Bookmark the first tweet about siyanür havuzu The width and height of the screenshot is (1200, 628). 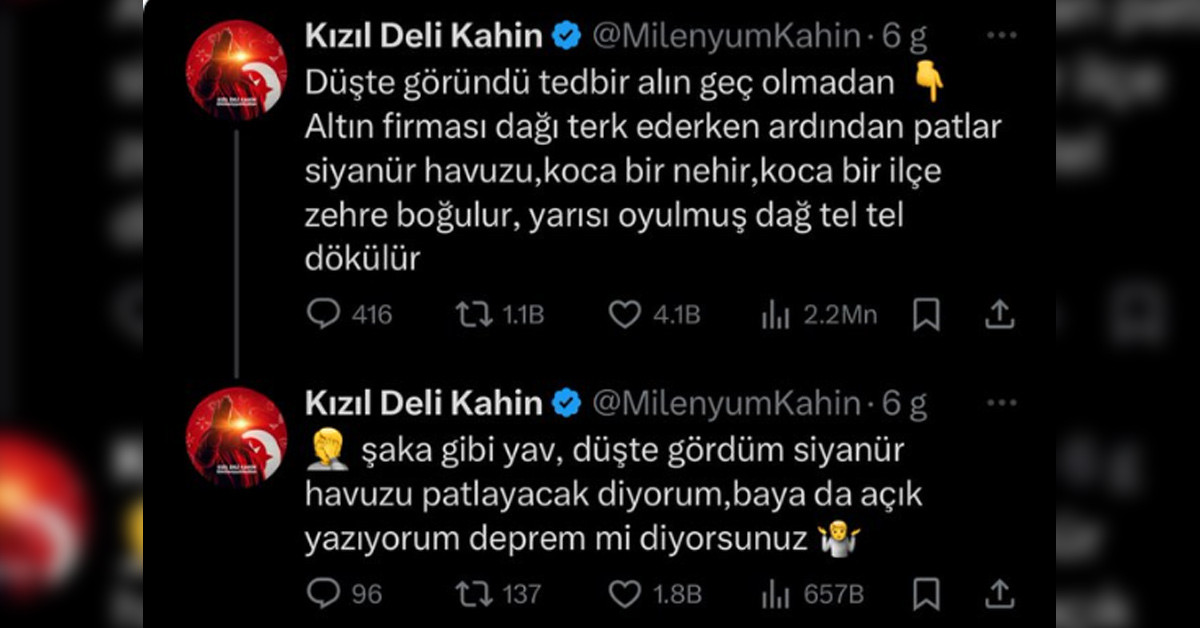pyautogui.click(x=927, y=315)
